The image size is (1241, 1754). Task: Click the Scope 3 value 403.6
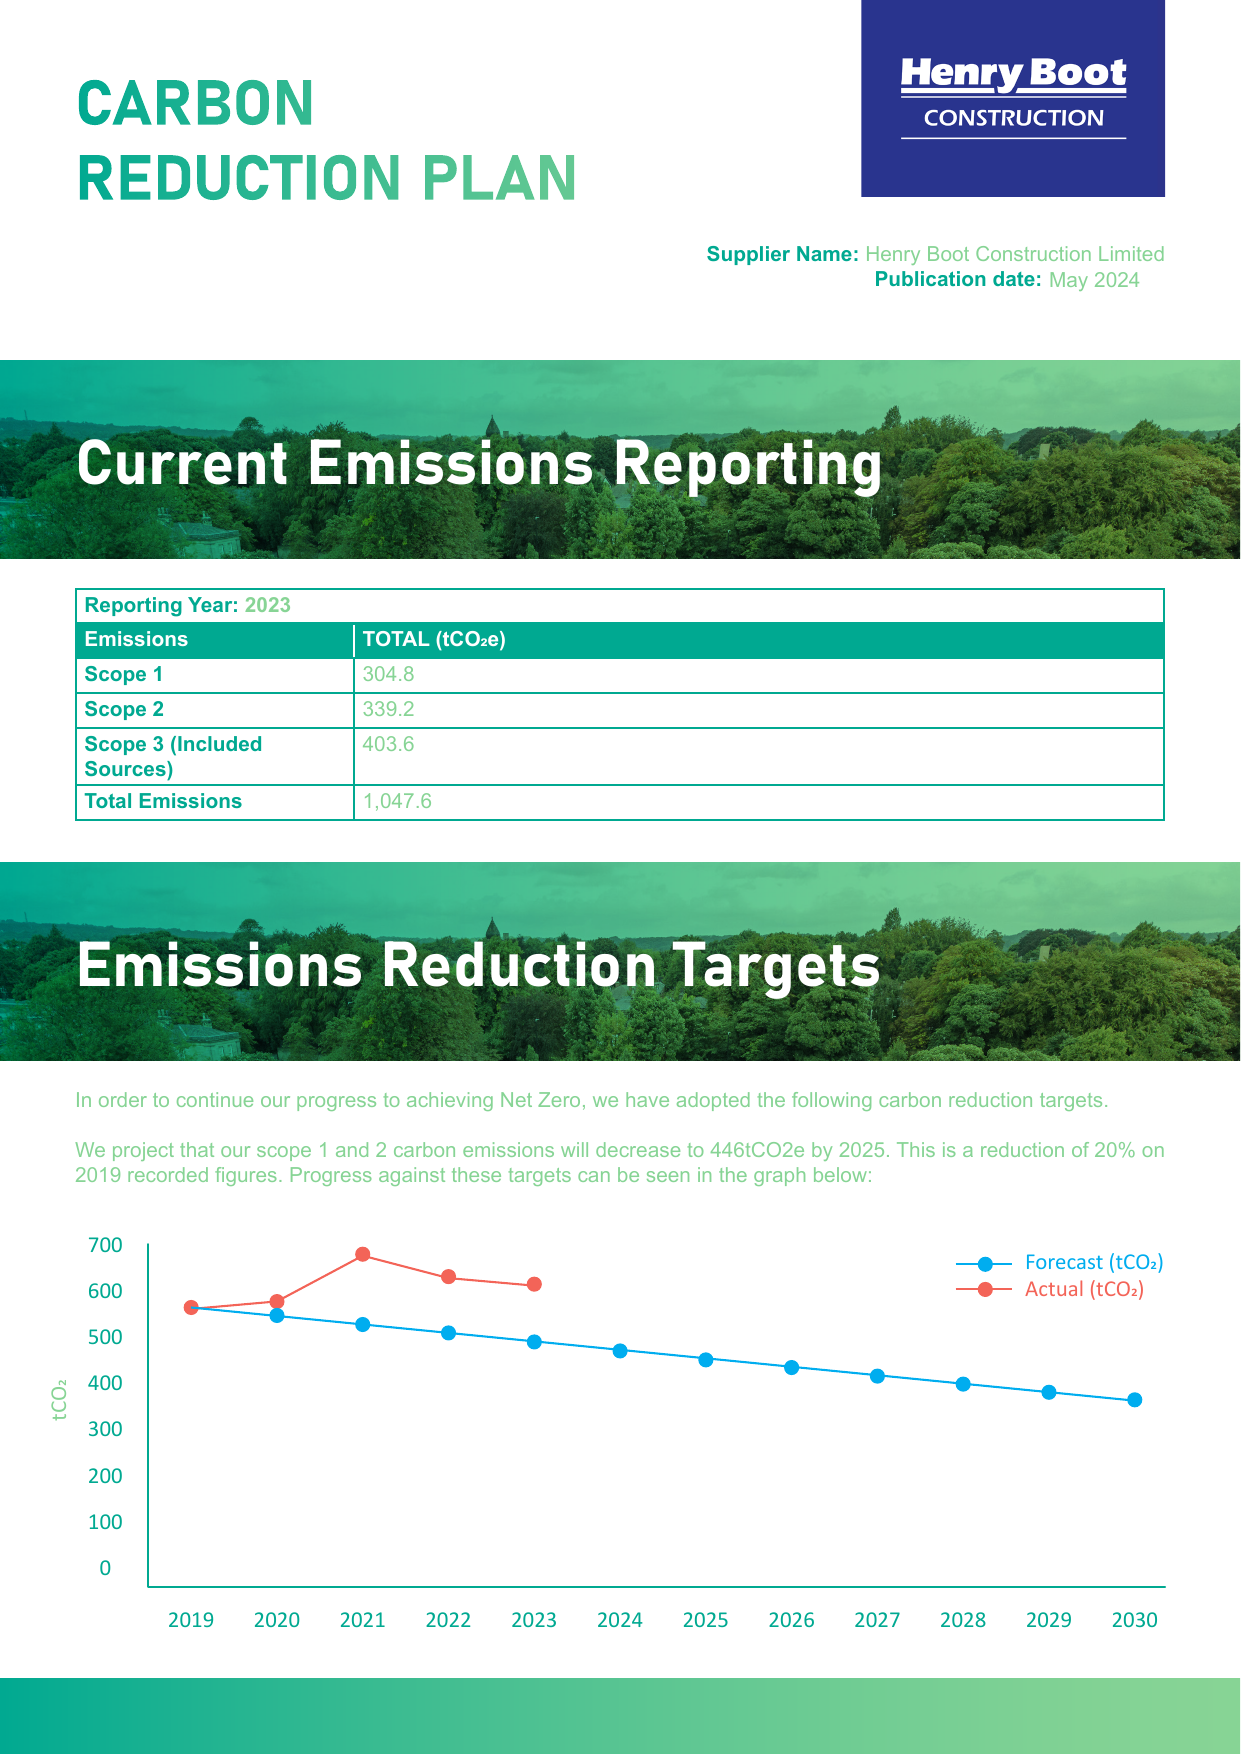[x=388, y=745]
